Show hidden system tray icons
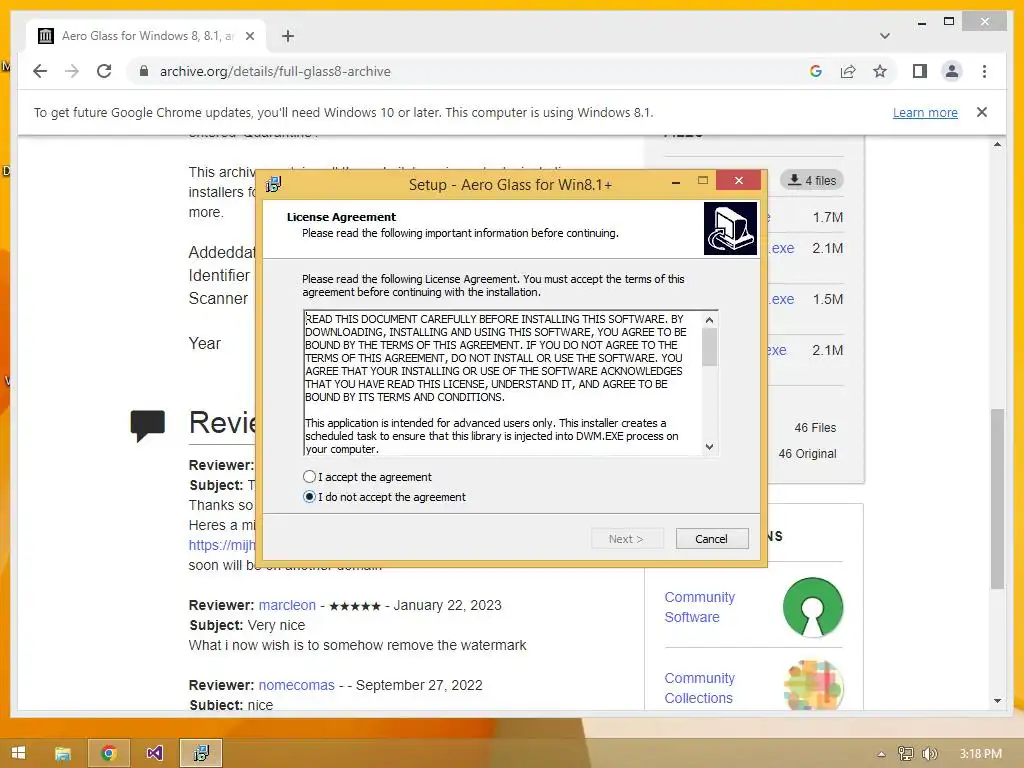Image resolution: width=1024 pixels, height=768 pixels. click(x=881, y=754)
